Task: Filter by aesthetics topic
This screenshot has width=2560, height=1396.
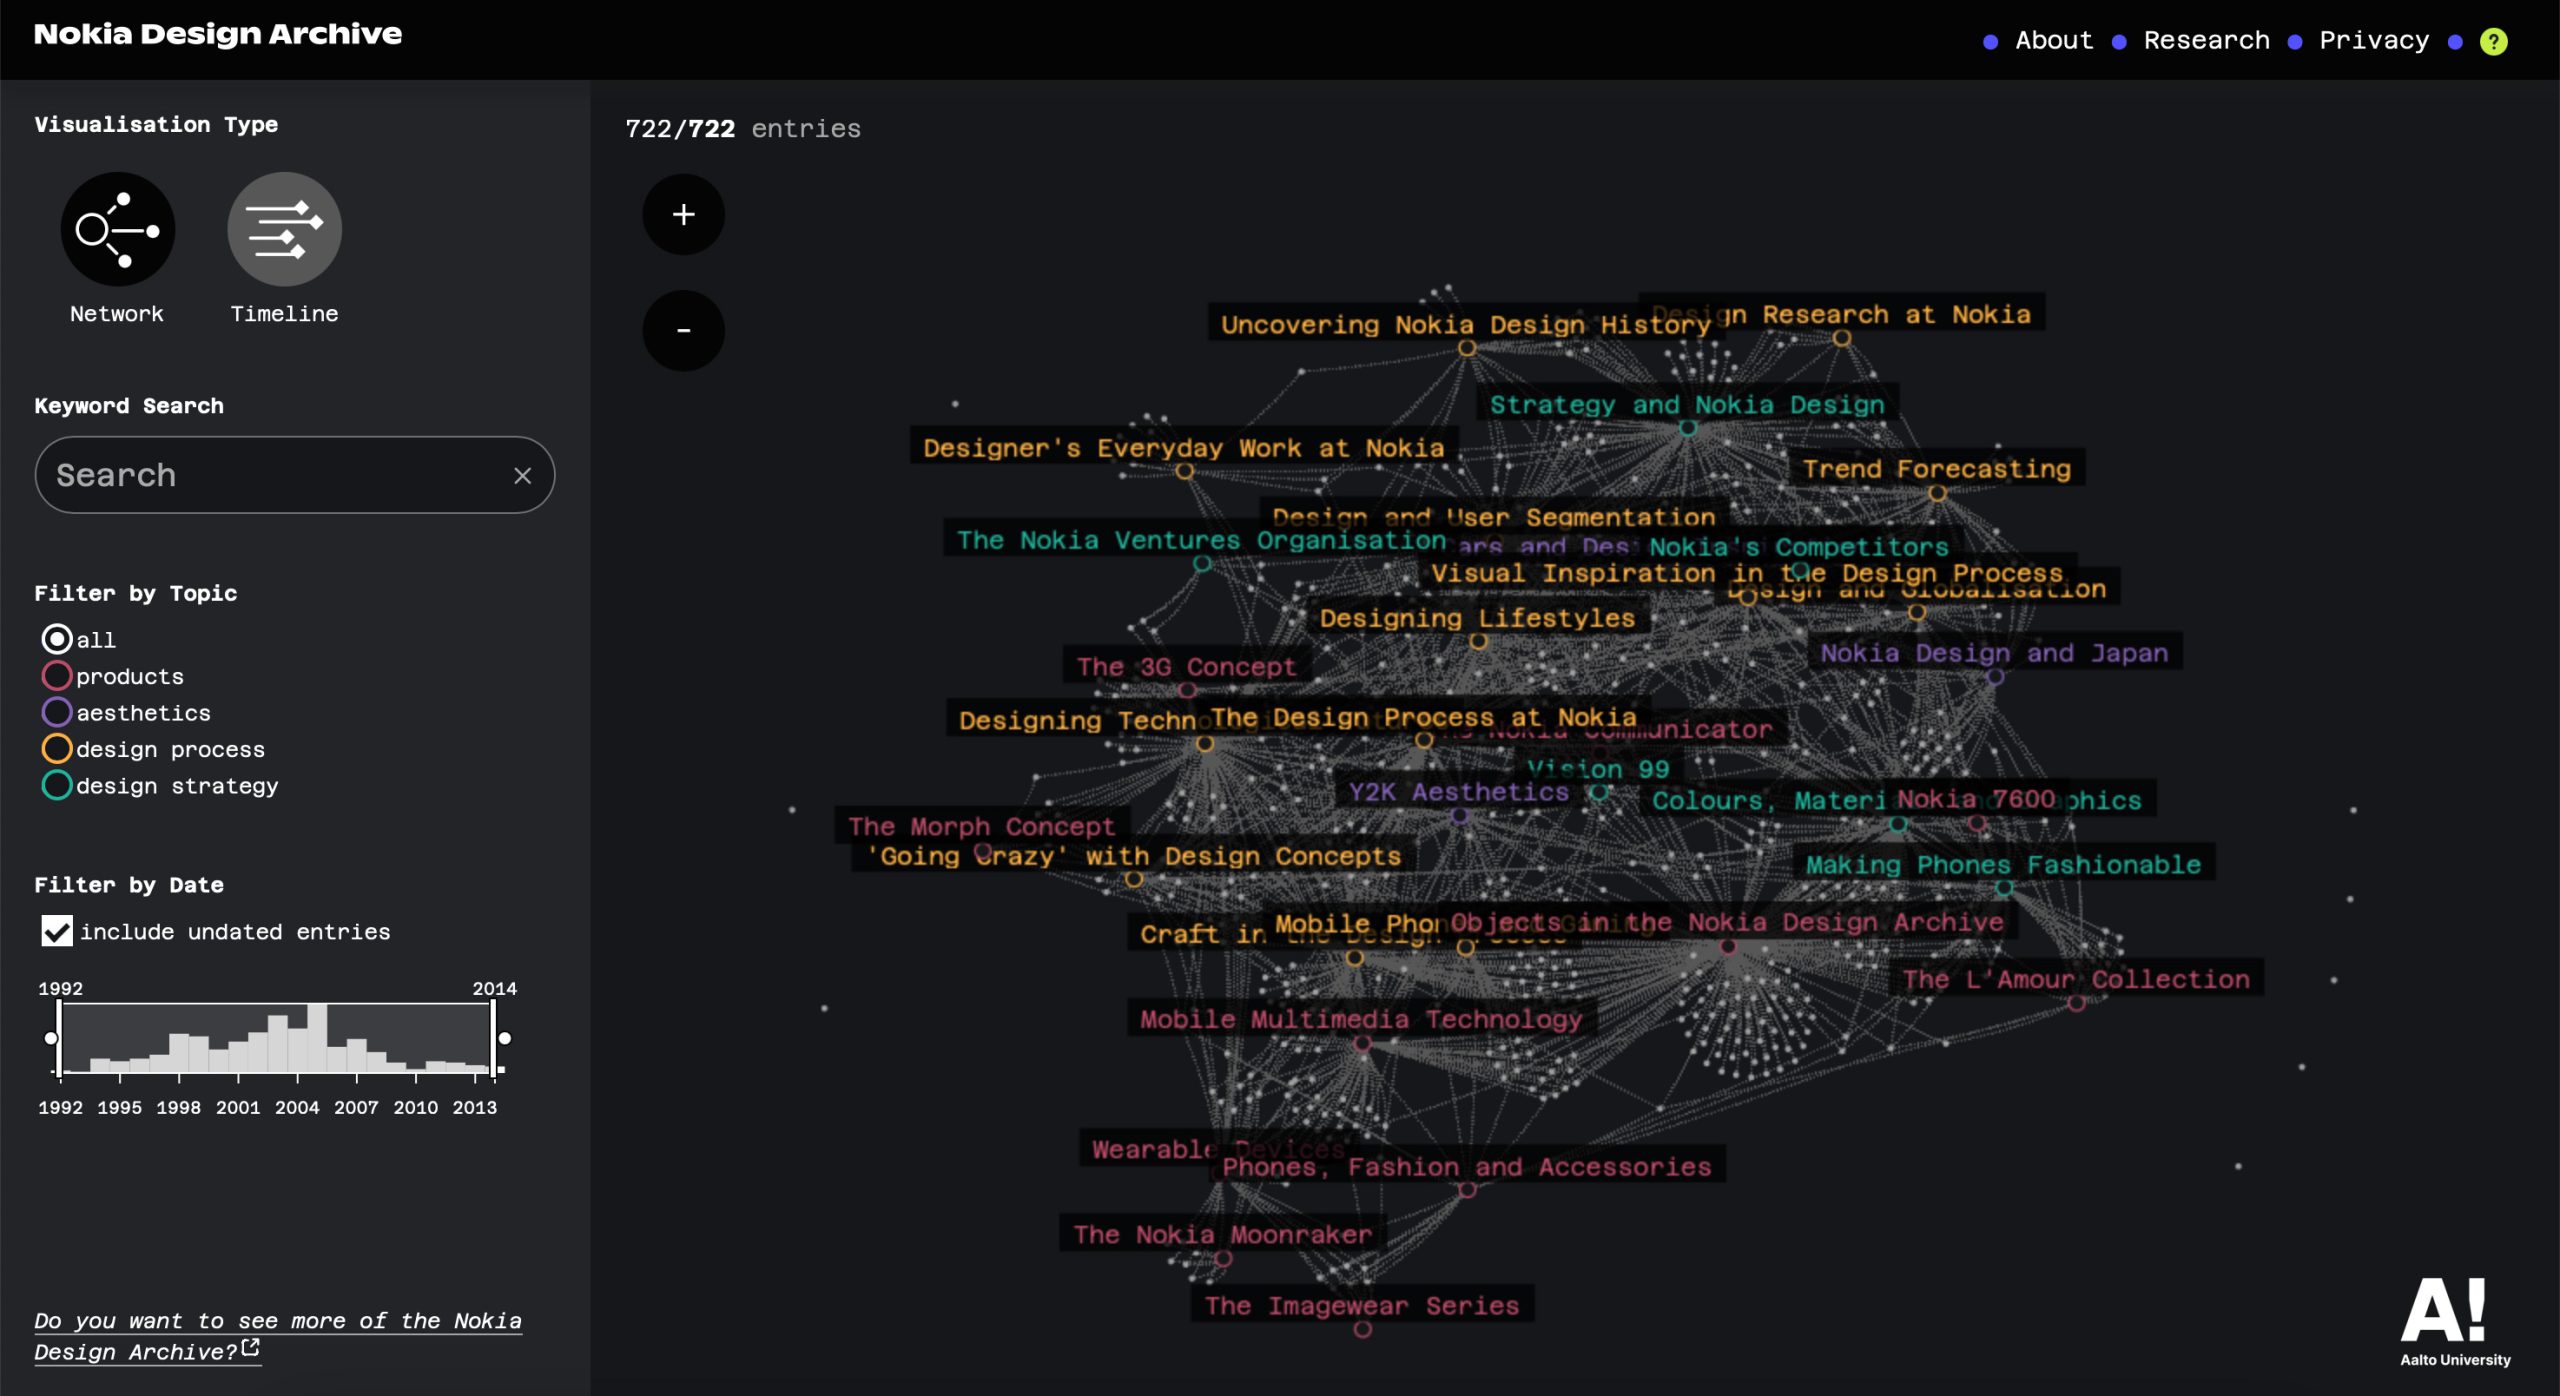Action: [x=57, y=712]
